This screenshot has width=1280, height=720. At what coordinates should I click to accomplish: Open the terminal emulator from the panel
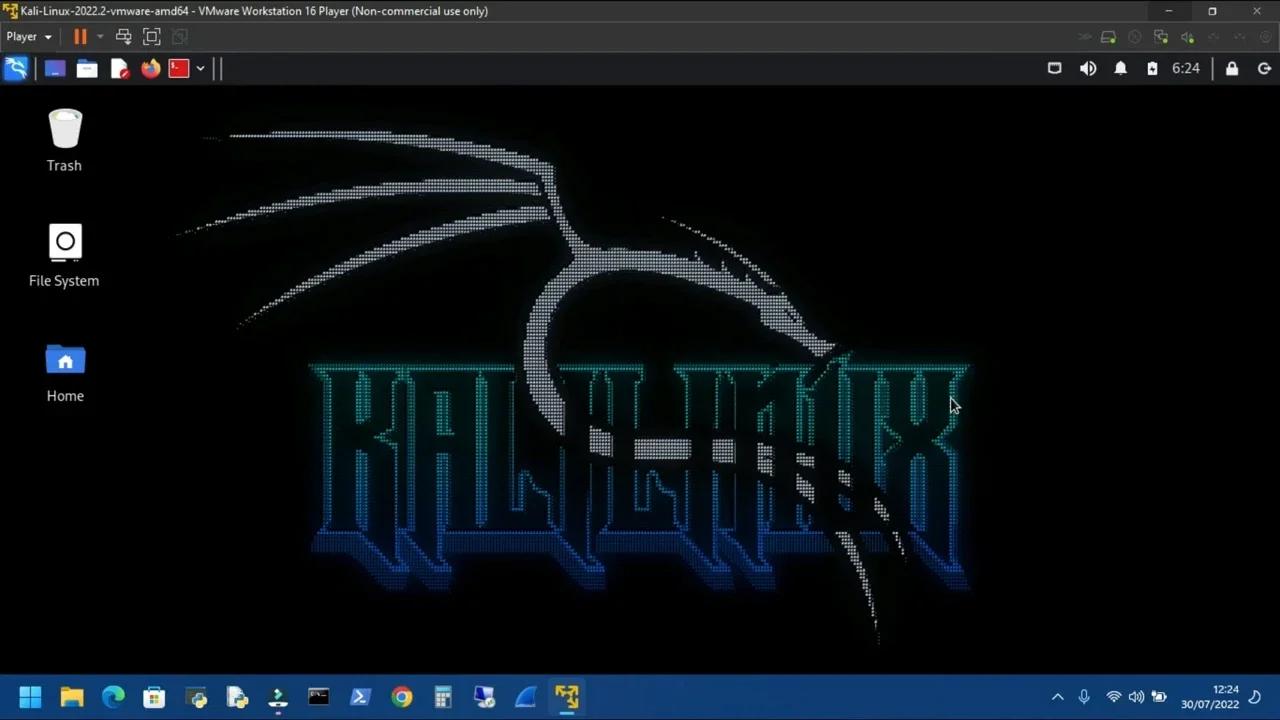point(178,68)
